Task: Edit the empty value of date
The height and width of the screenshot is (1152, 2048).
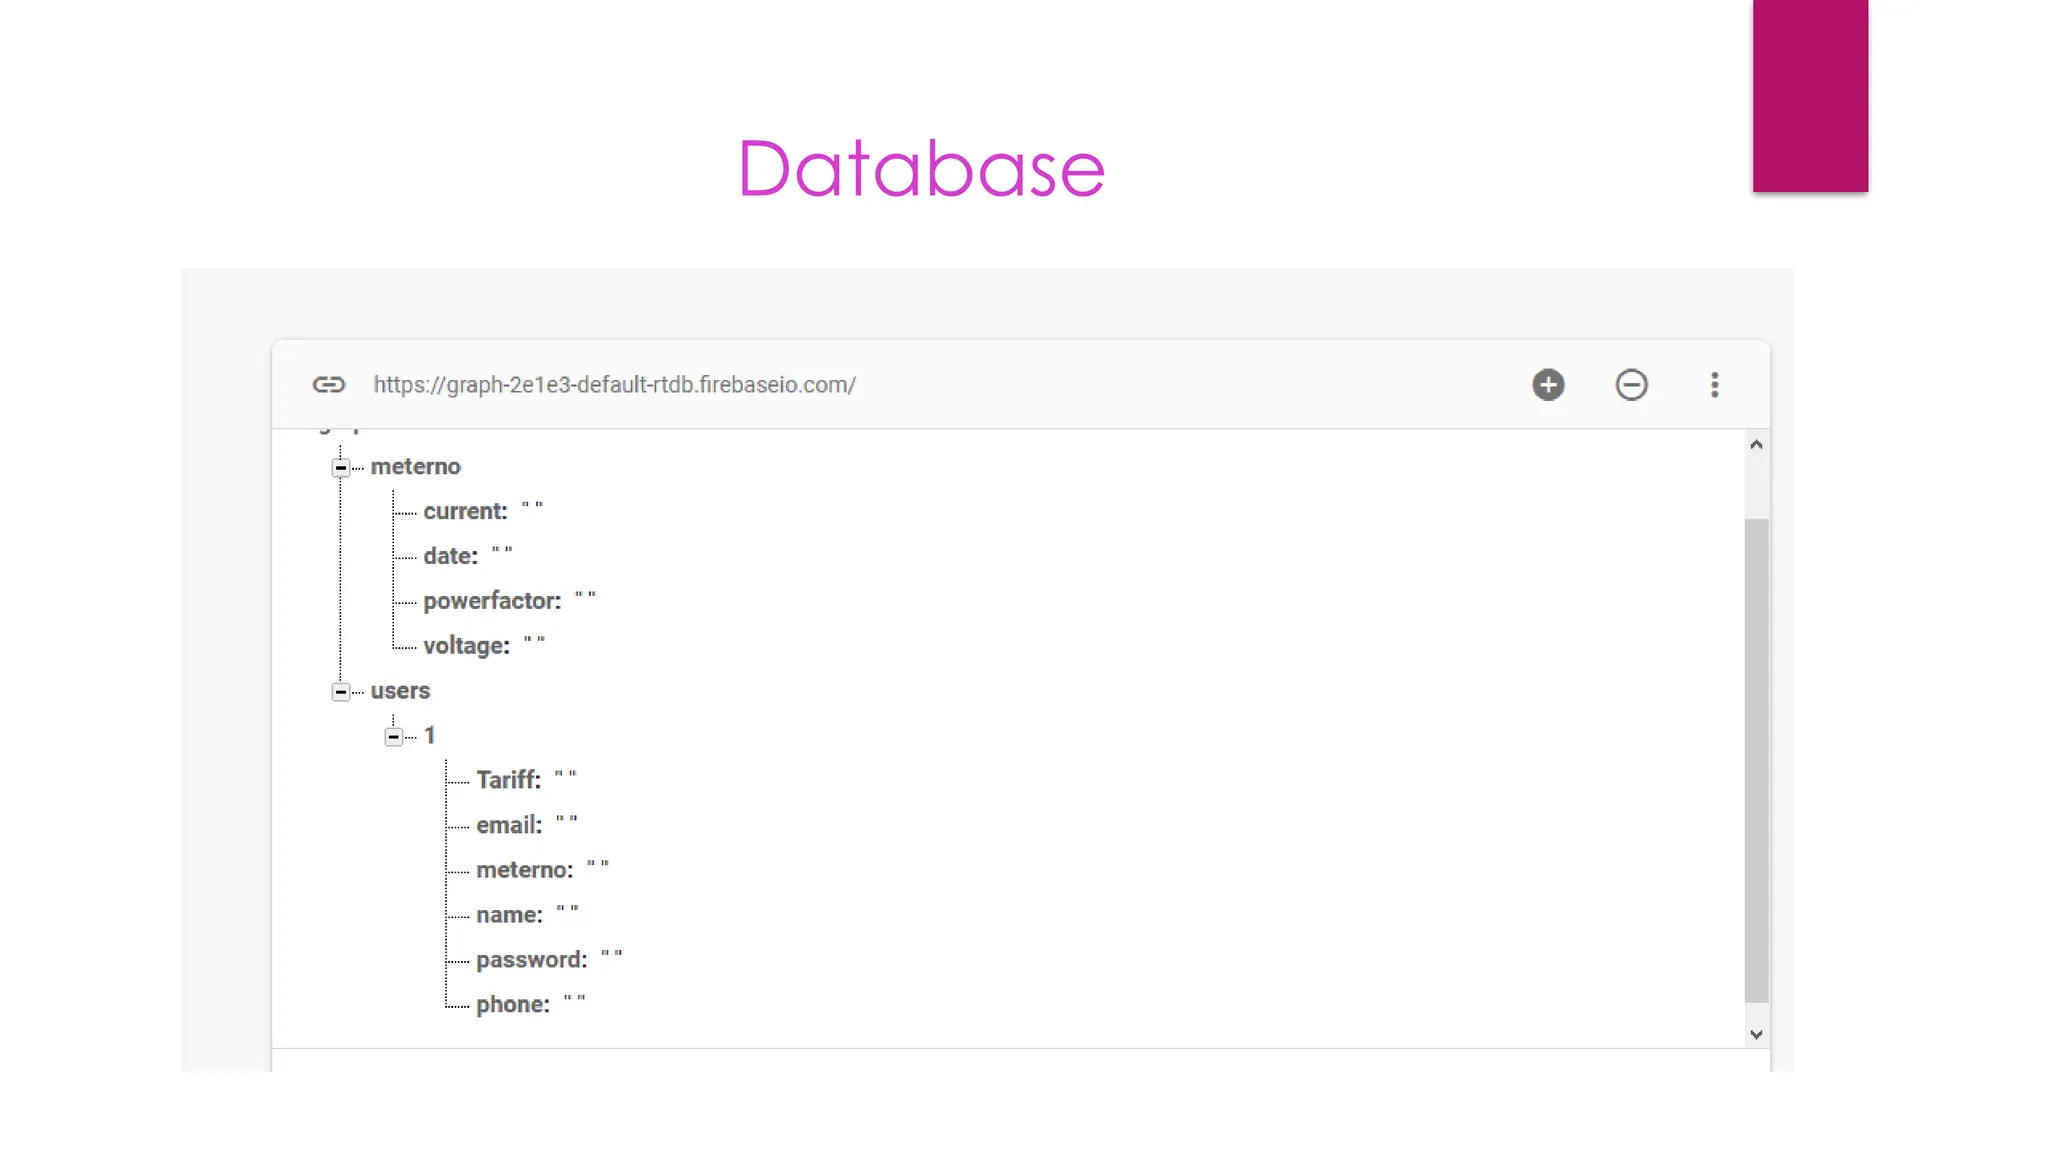Action: (x=501, y=552)
